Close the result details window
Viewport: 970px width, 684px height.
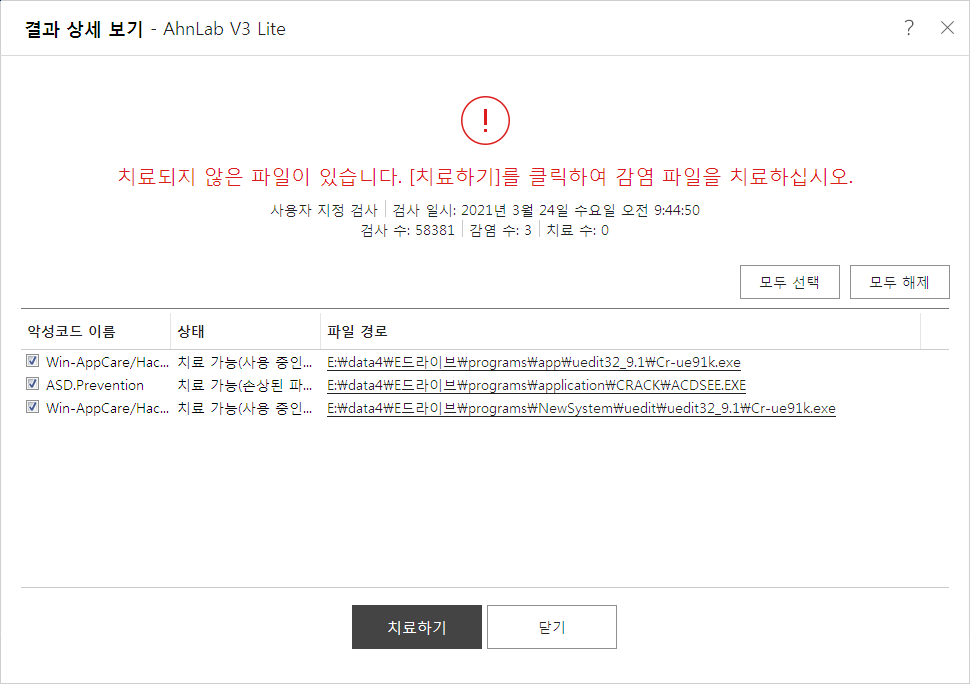(947, 28)
